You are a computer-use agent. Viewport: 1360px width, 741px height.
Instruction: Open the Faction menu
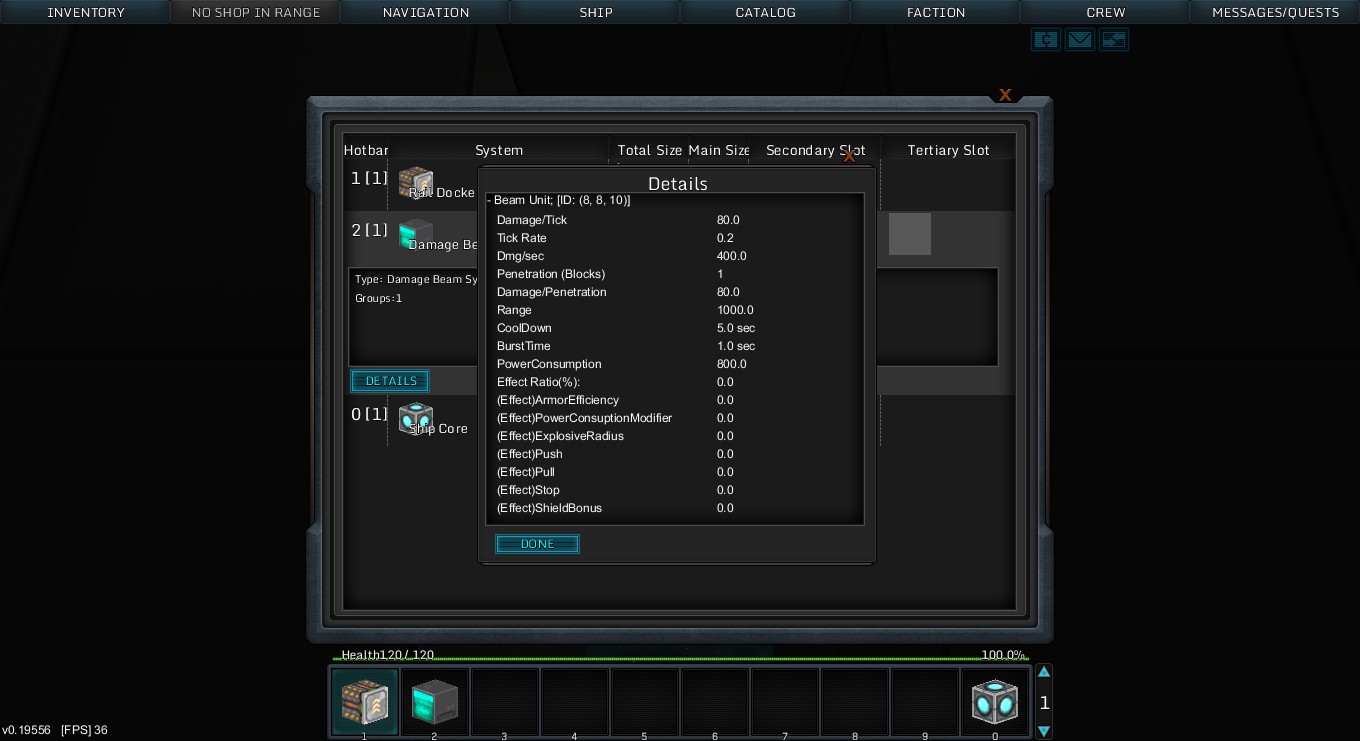[x=936, y=12]
